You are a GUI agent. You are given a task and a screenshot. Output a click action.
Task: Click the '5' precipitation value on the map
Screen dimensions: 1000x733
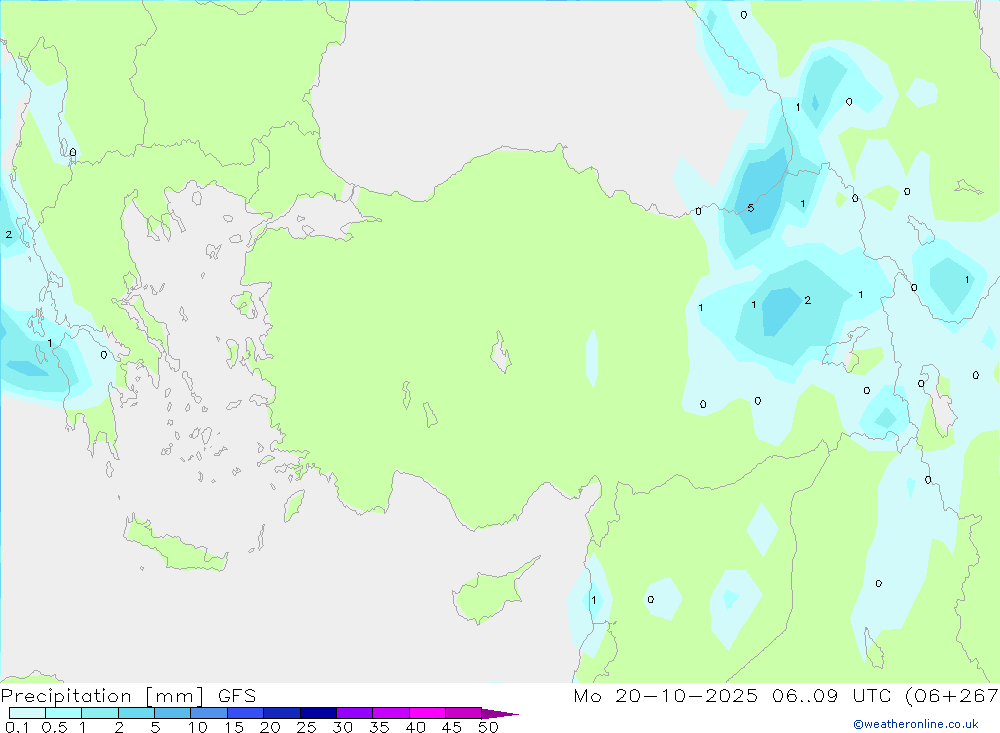751,208
